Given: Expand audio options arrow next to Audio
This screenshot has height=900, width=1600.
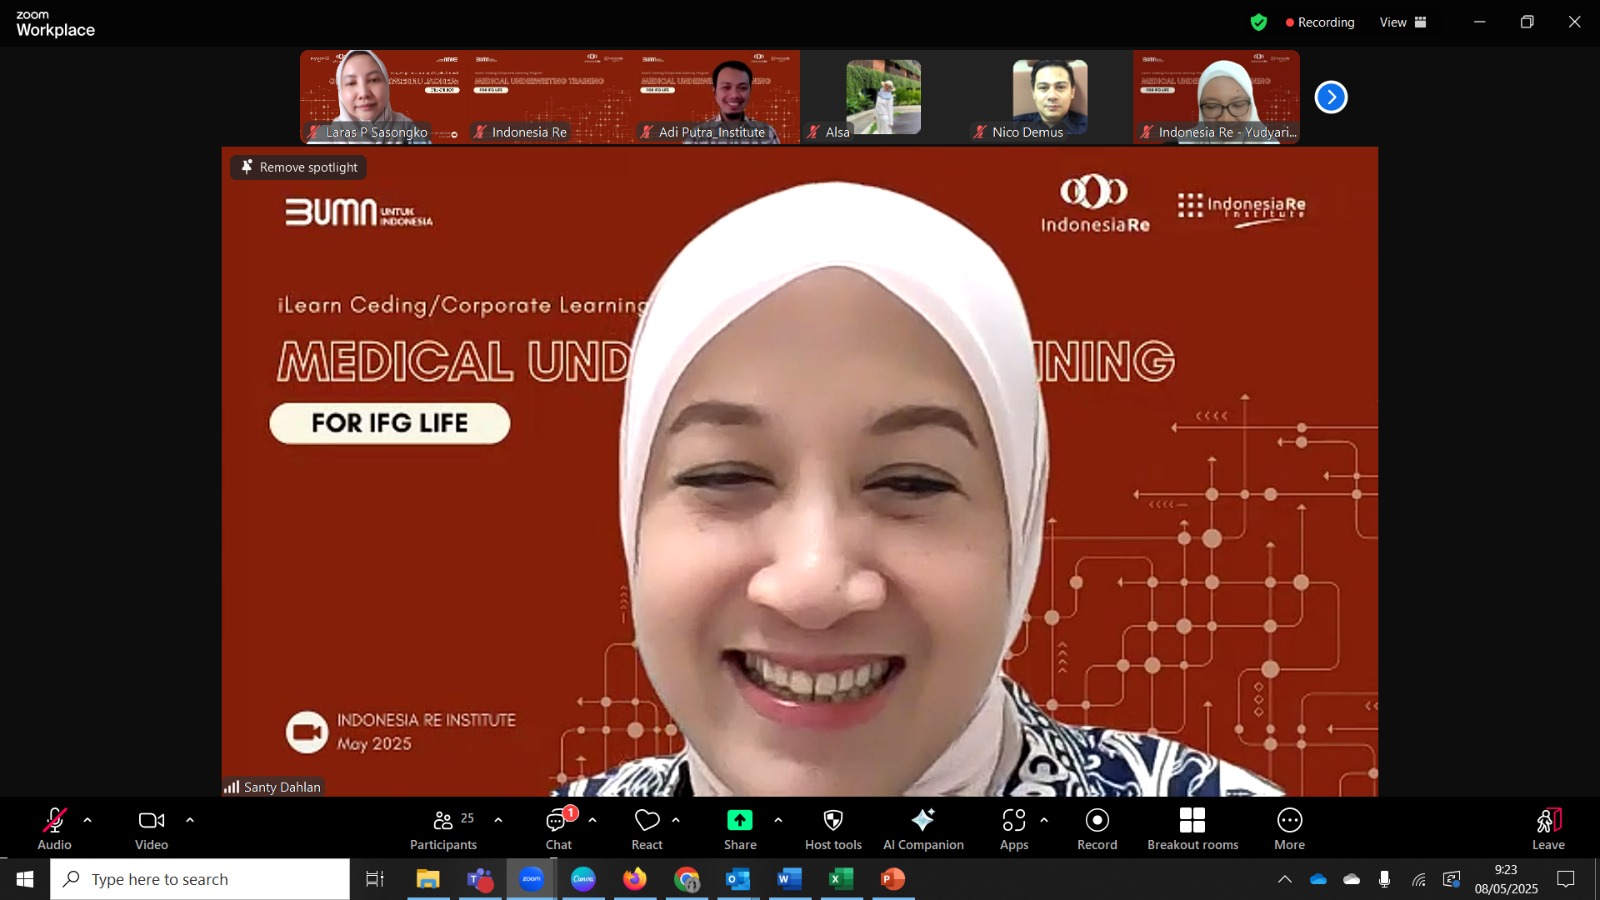Looking at the screenshot, I should (x=87, y=820).
